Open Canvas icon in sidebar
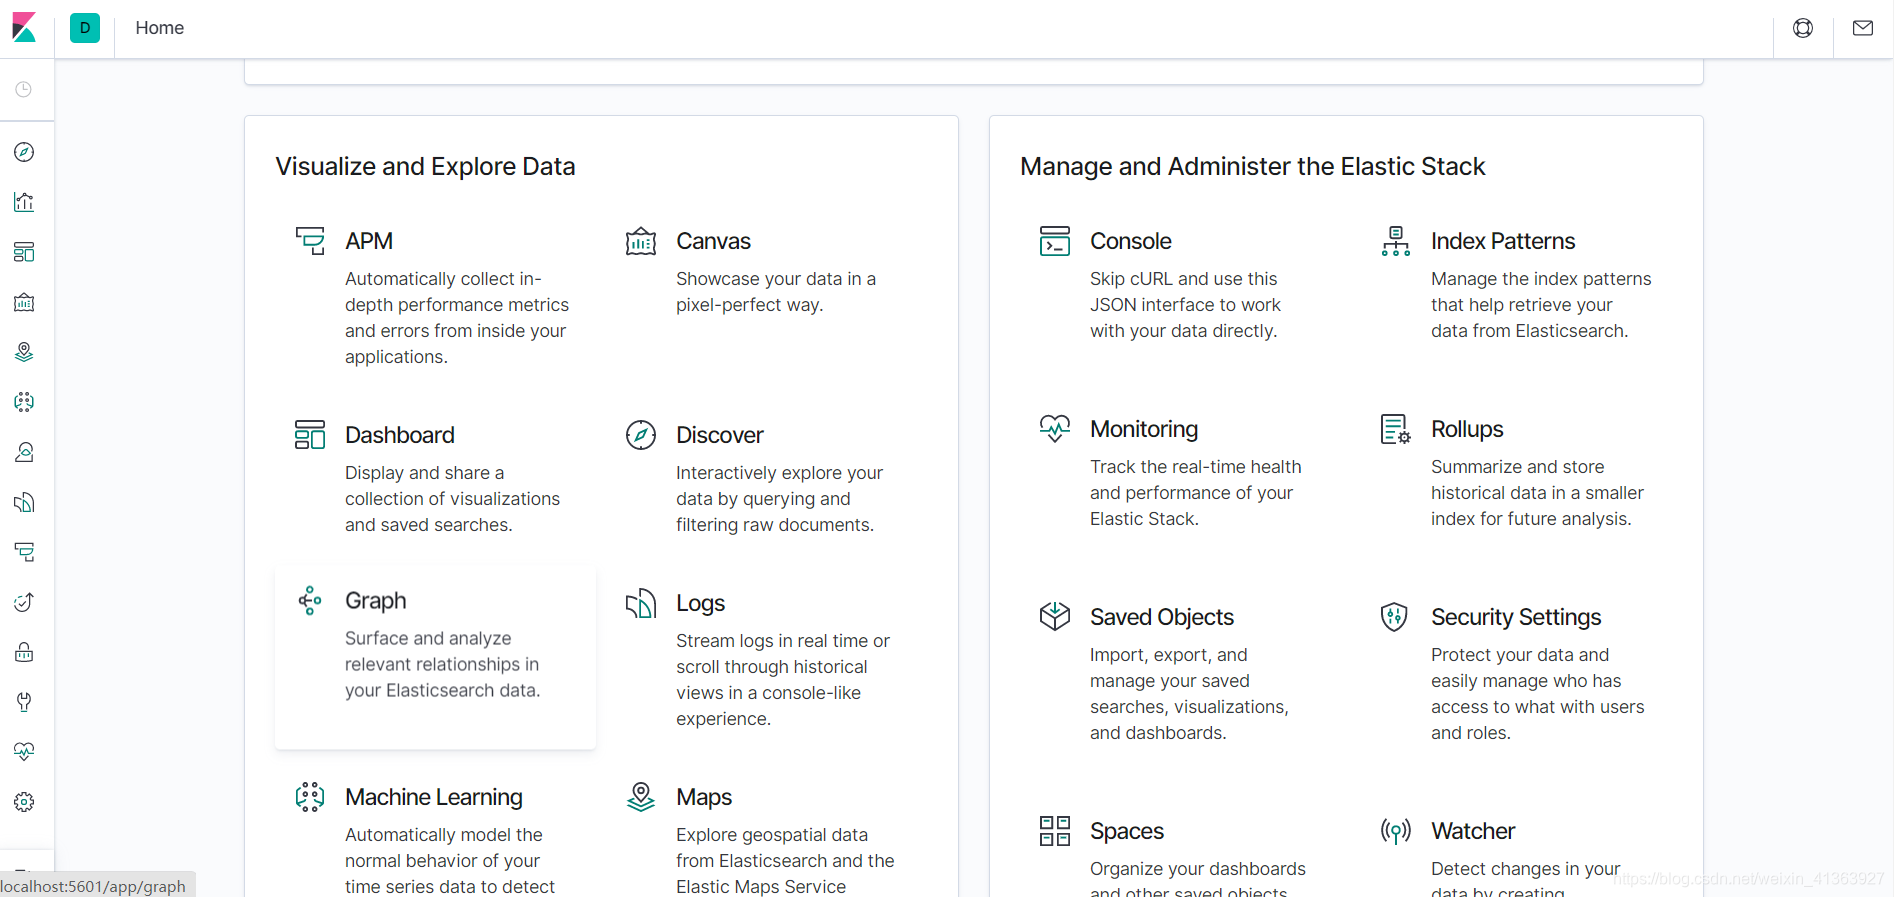The height and width of the screenshot is (897, 1894). coord(24,302)
